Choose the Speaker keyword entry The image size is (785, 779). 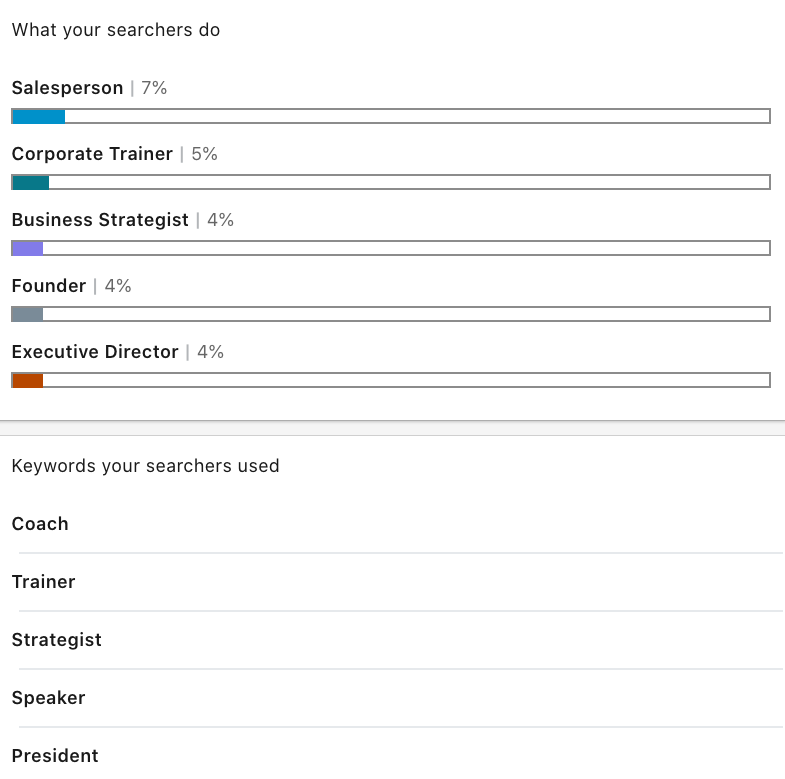point(49,698)
